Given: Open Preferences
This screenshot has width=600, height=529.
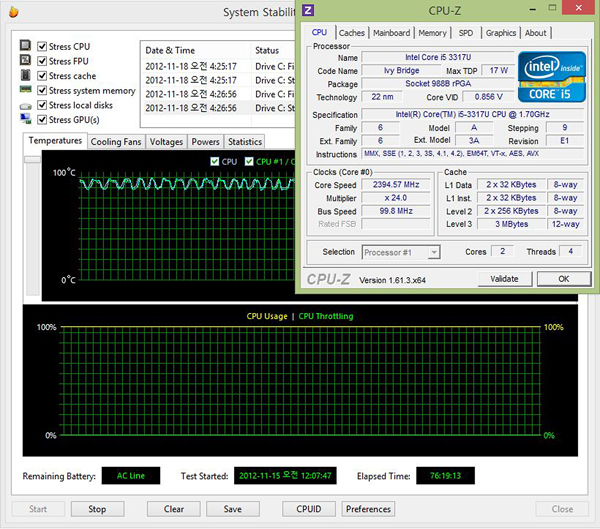Looking at the screenshot, I should click(x=368, y=509).
